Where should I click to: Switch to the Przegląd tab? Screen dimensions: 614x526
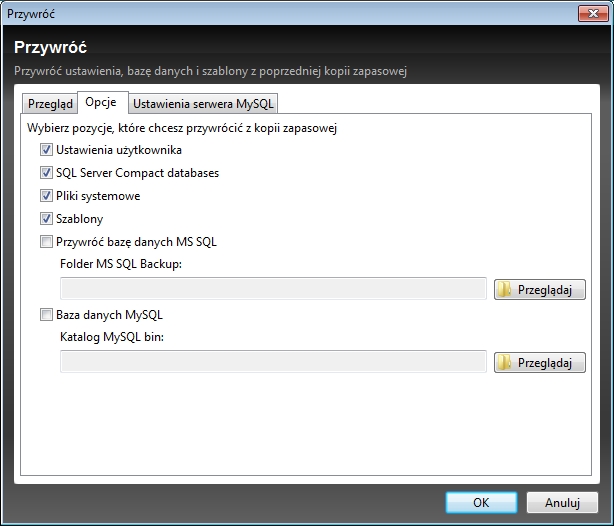point(49,103)
